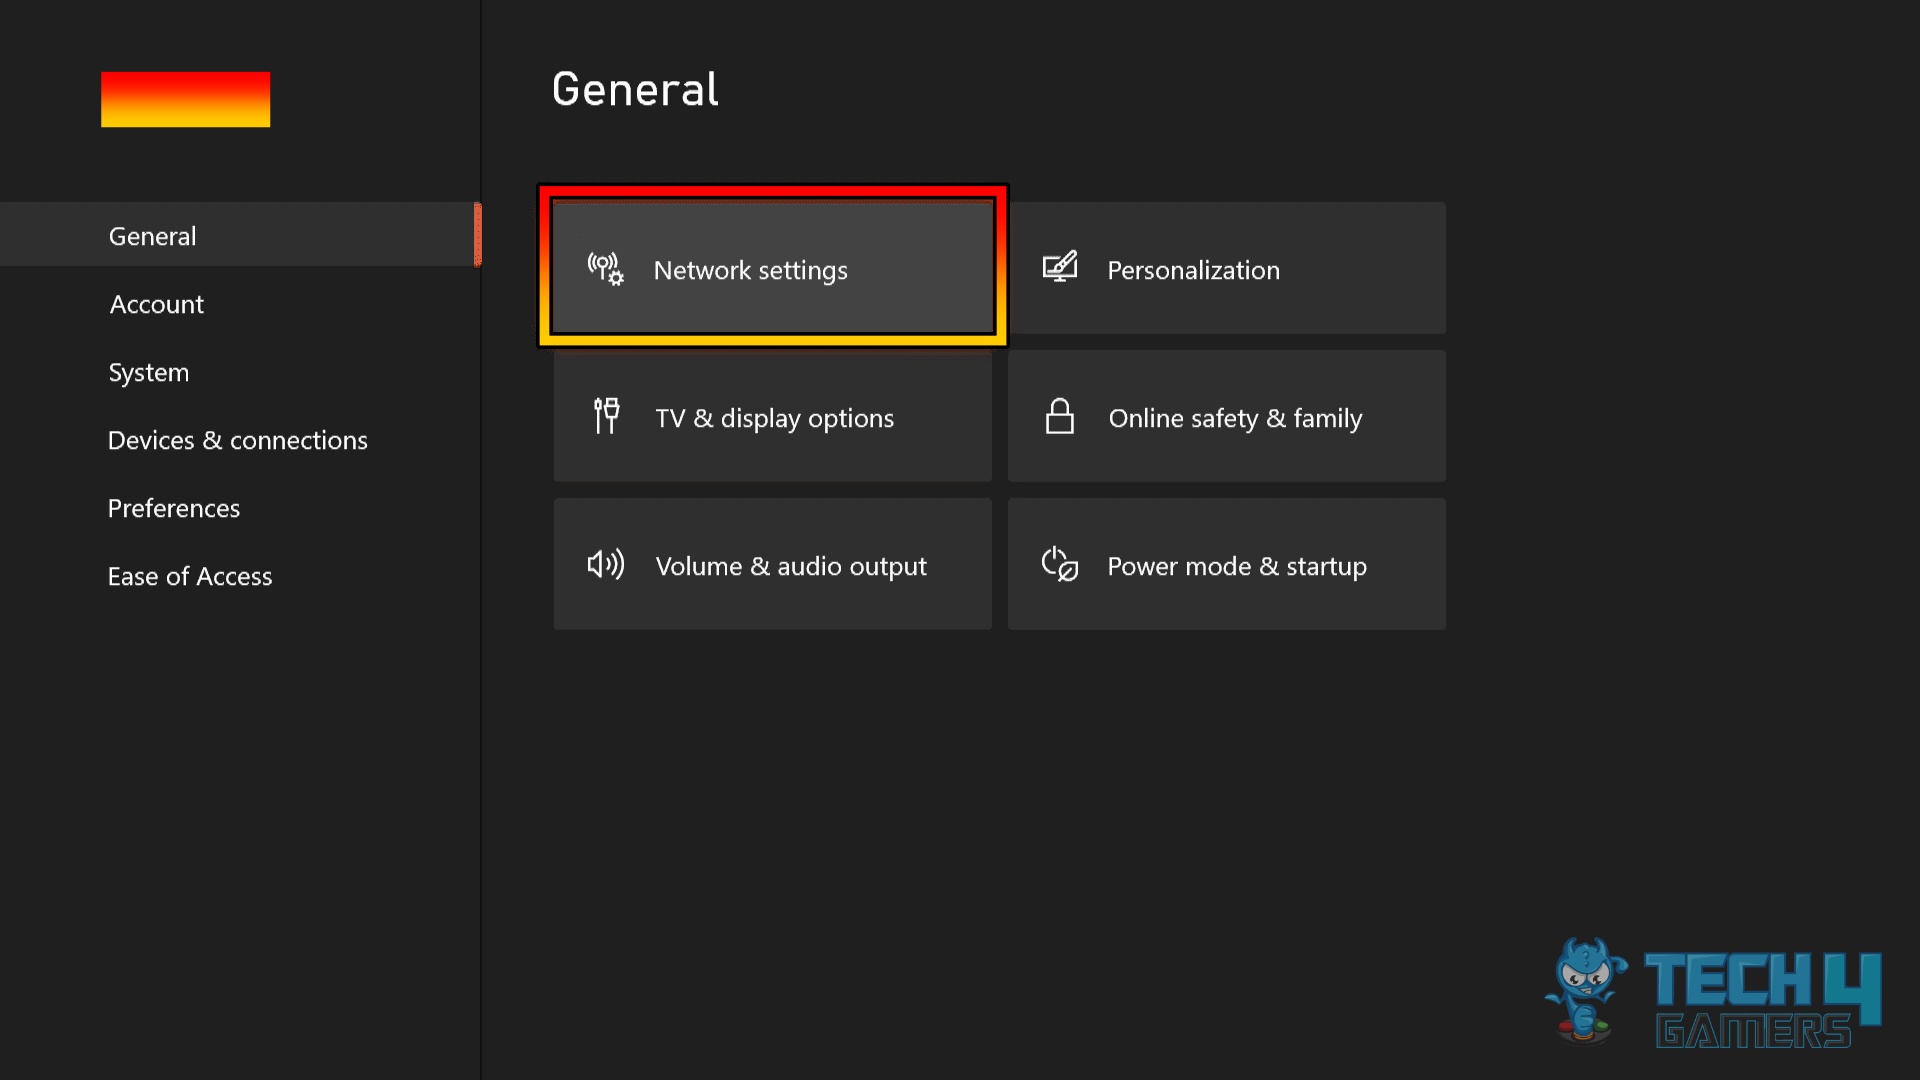Open the Ease of Access section
Viewport: 1920px width, 1080px height.
(x=190, y=576)
